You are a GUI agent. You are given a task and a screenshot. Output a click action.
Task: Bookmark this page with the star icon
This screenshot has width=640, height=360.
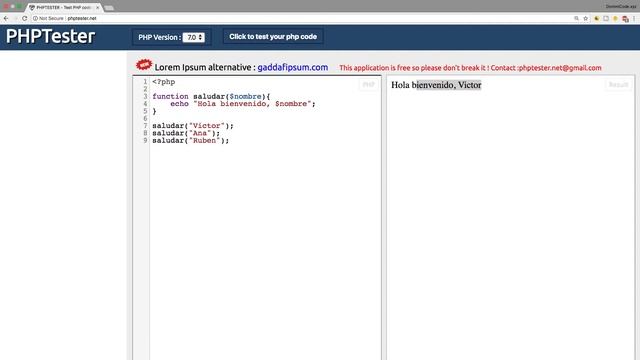tap(586, 18)
